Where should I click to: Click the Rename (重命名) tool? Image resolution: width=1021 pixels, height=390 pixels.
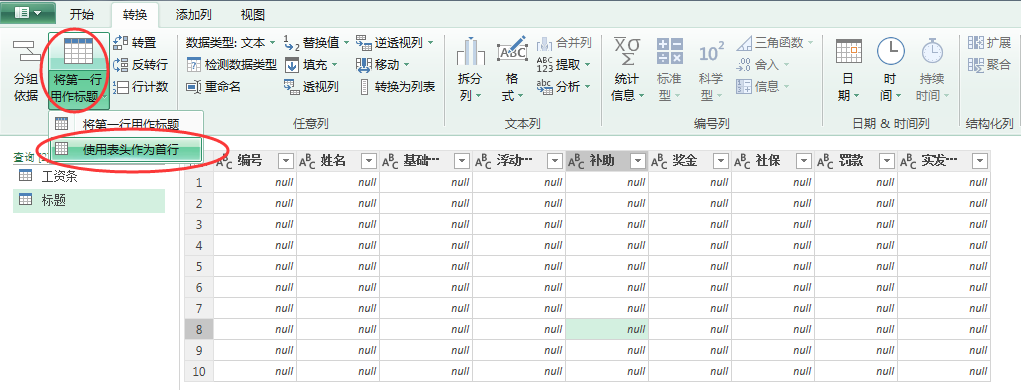tap(214, 86)
